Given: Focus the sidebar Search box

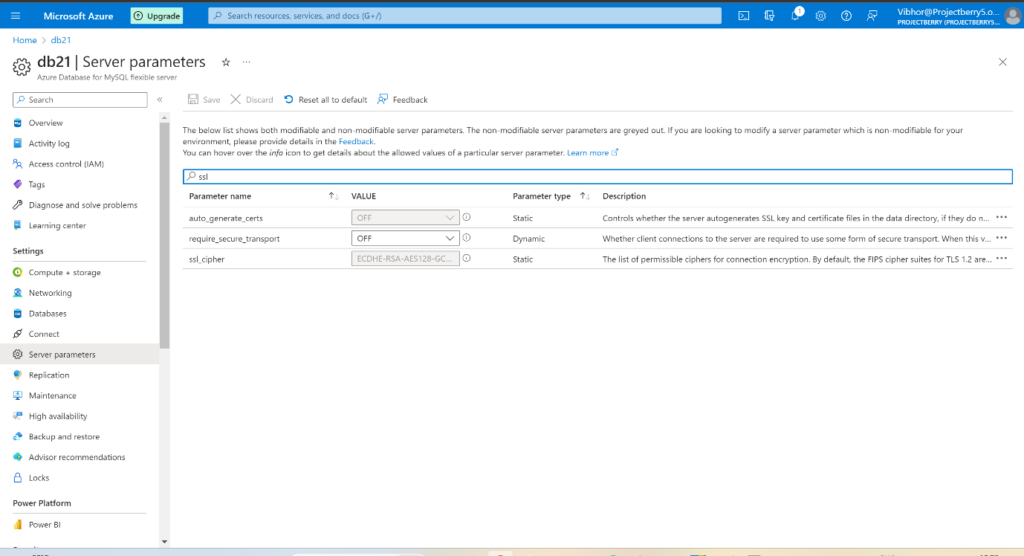Looking at the screenshot, I should click(80, 100).
